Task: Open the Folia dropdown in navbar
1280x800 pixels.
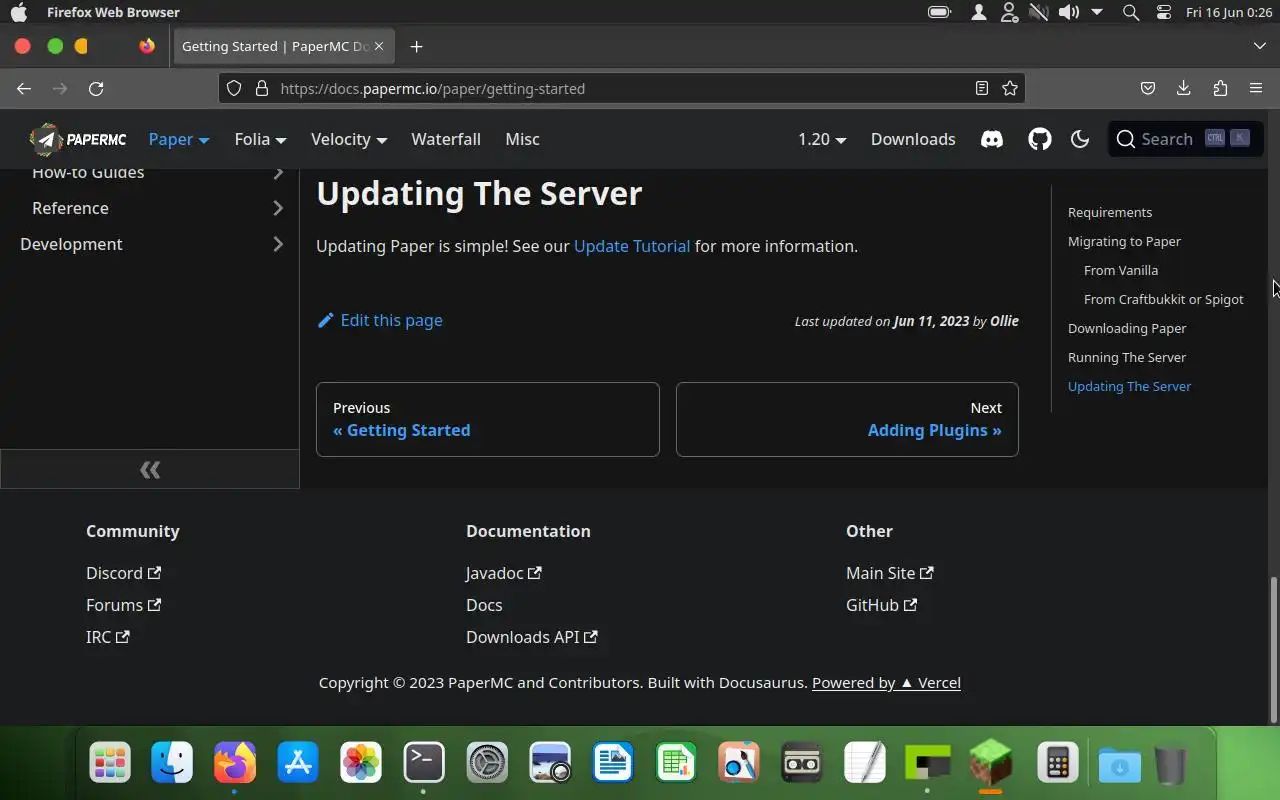Action: (260, 139)
